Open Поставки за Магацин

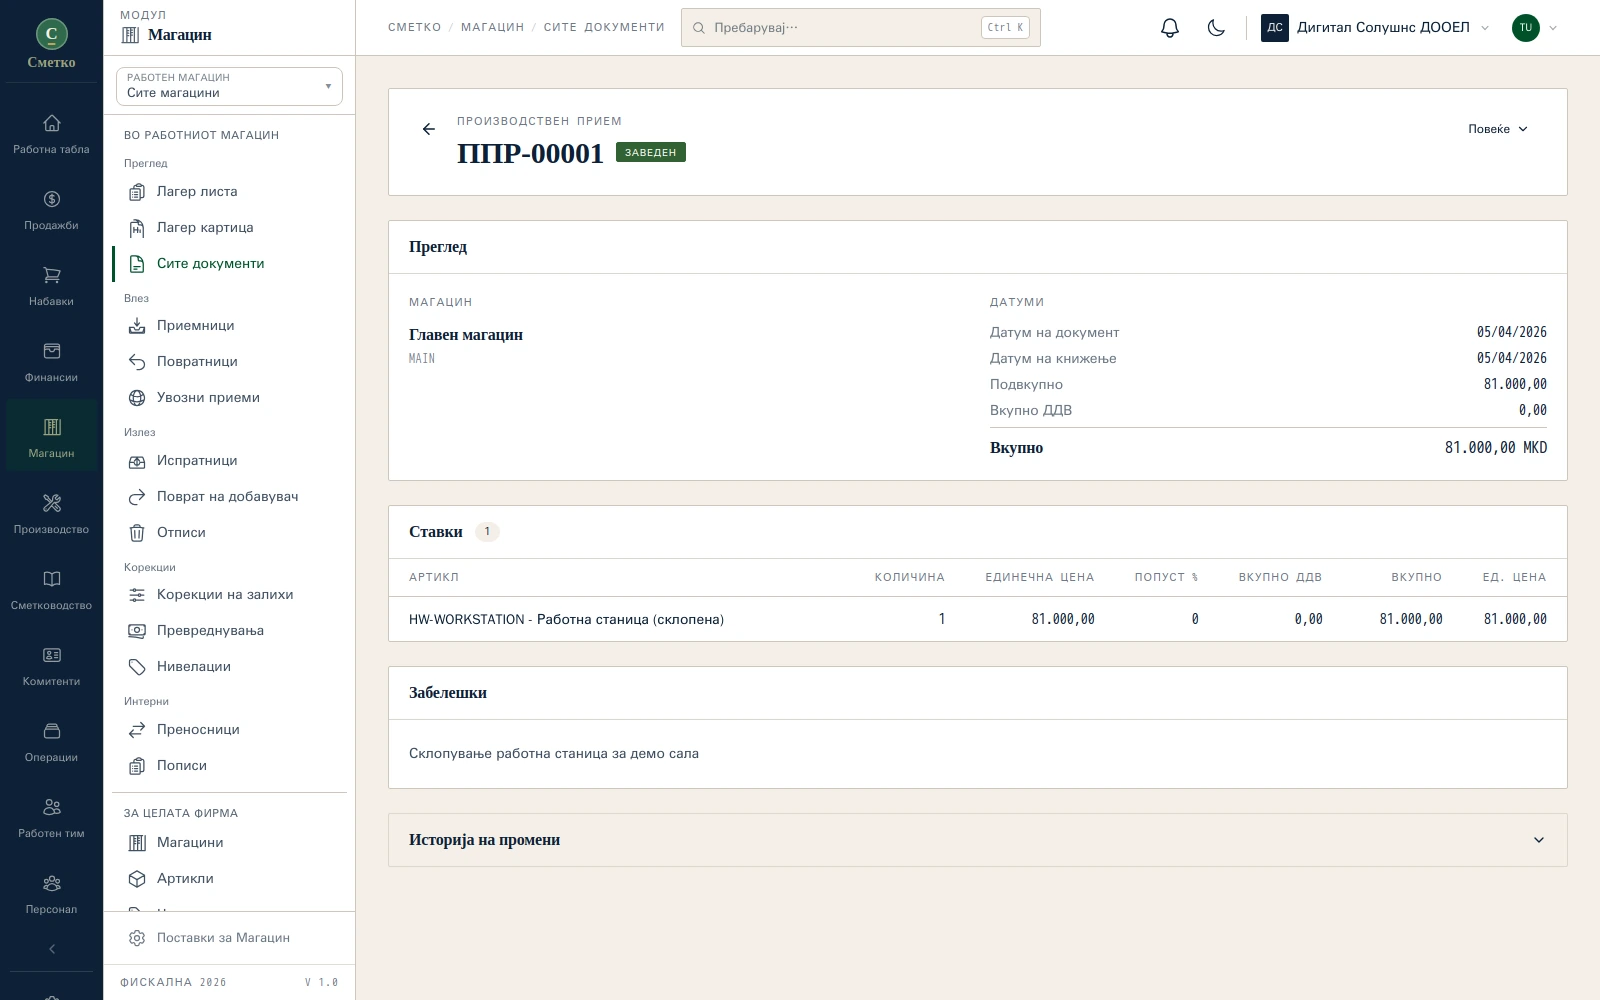pyautogui.click(x=229, y=938)
